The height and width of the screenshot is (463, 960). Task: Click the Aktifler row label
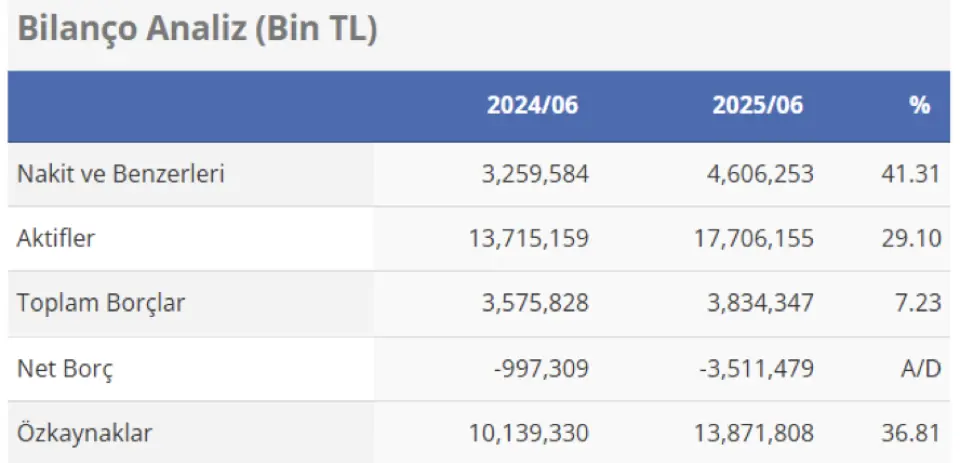tap(56, 238)
